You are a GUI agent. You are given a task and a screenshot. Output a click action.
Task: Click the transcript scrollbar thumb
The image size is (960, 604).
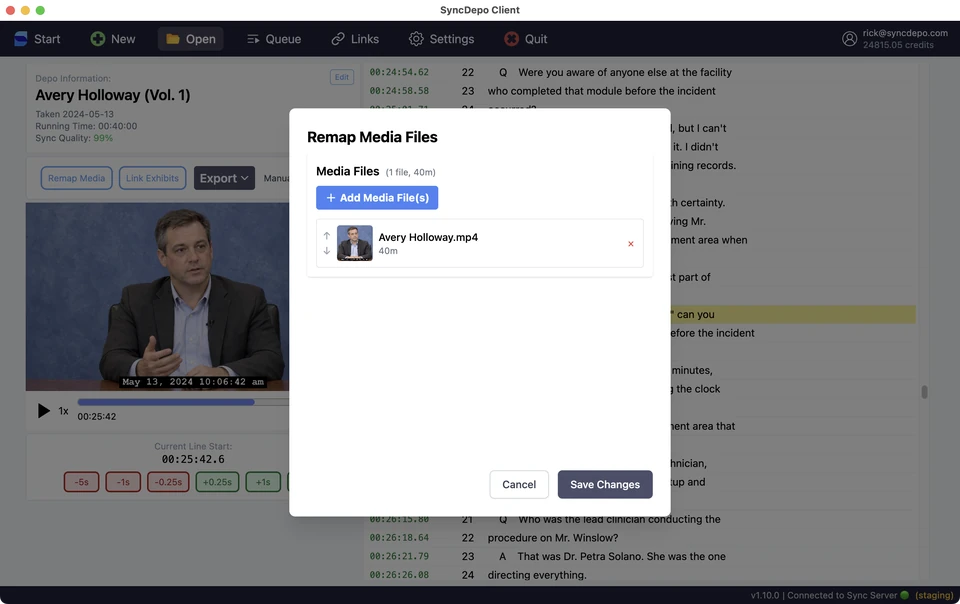tap(924, 392)
